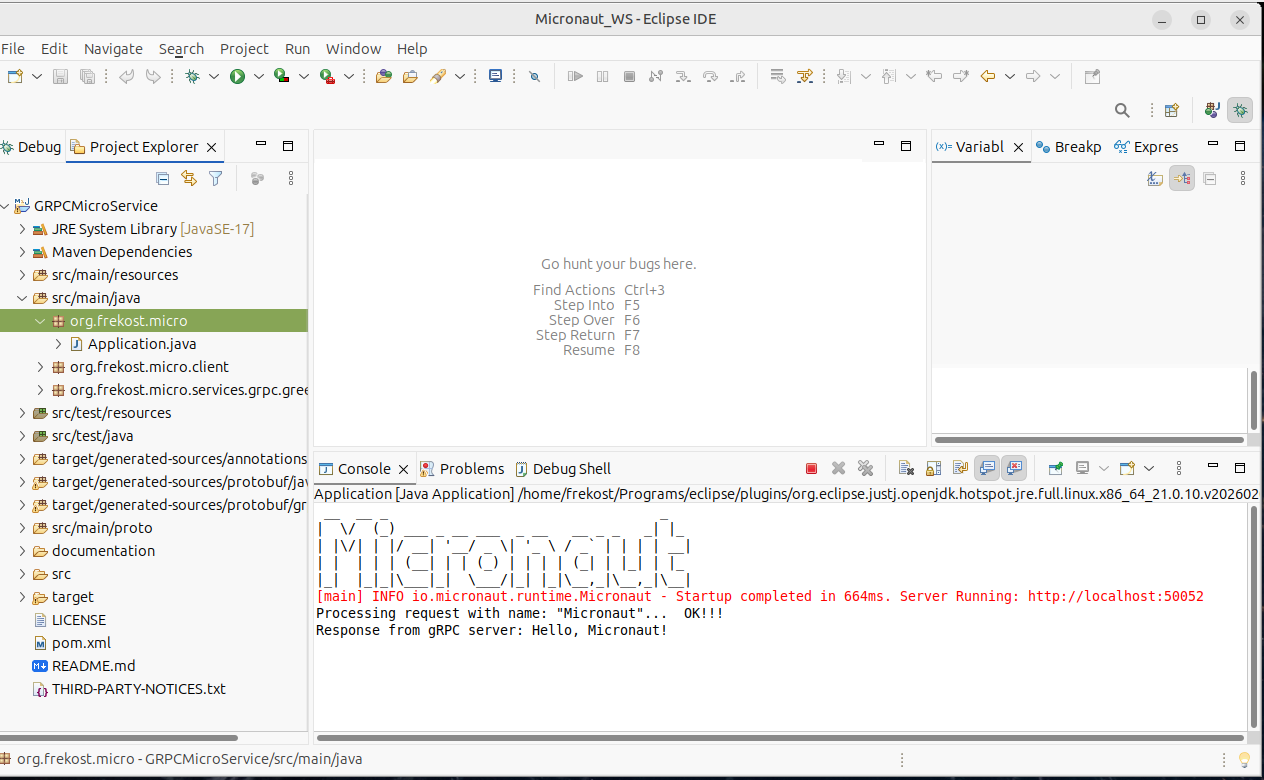The height and width of the screenshot is (780, 1264).
Task: Toggle Skip All Breakpoints icon
Action: click(534, 76)
